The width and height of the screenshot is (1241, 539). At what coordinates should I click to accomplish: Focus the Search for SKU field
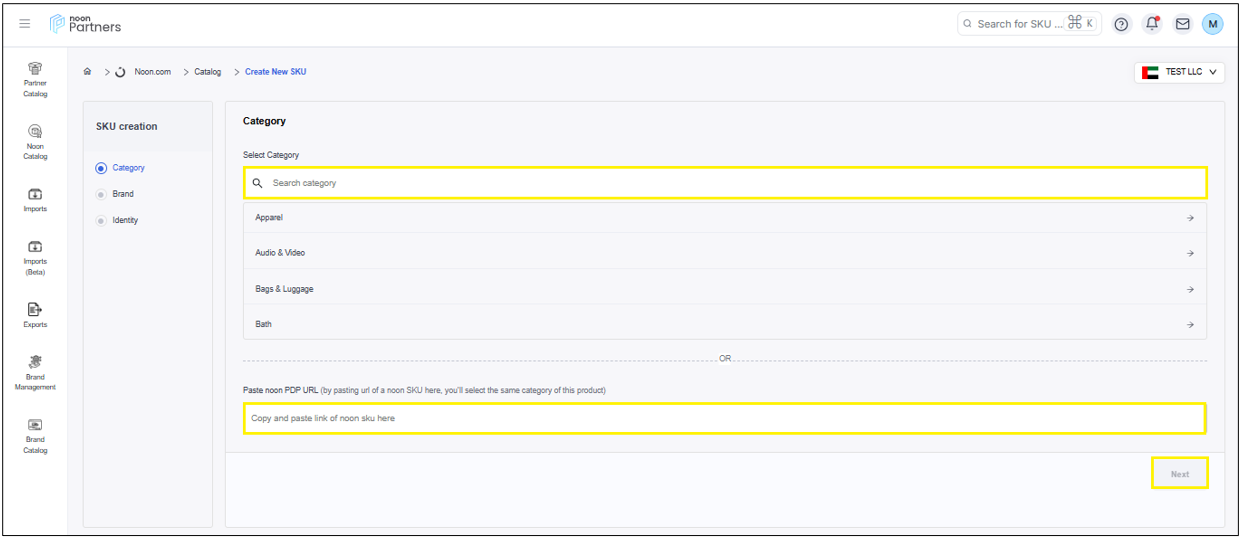(x=1029, y=24)
